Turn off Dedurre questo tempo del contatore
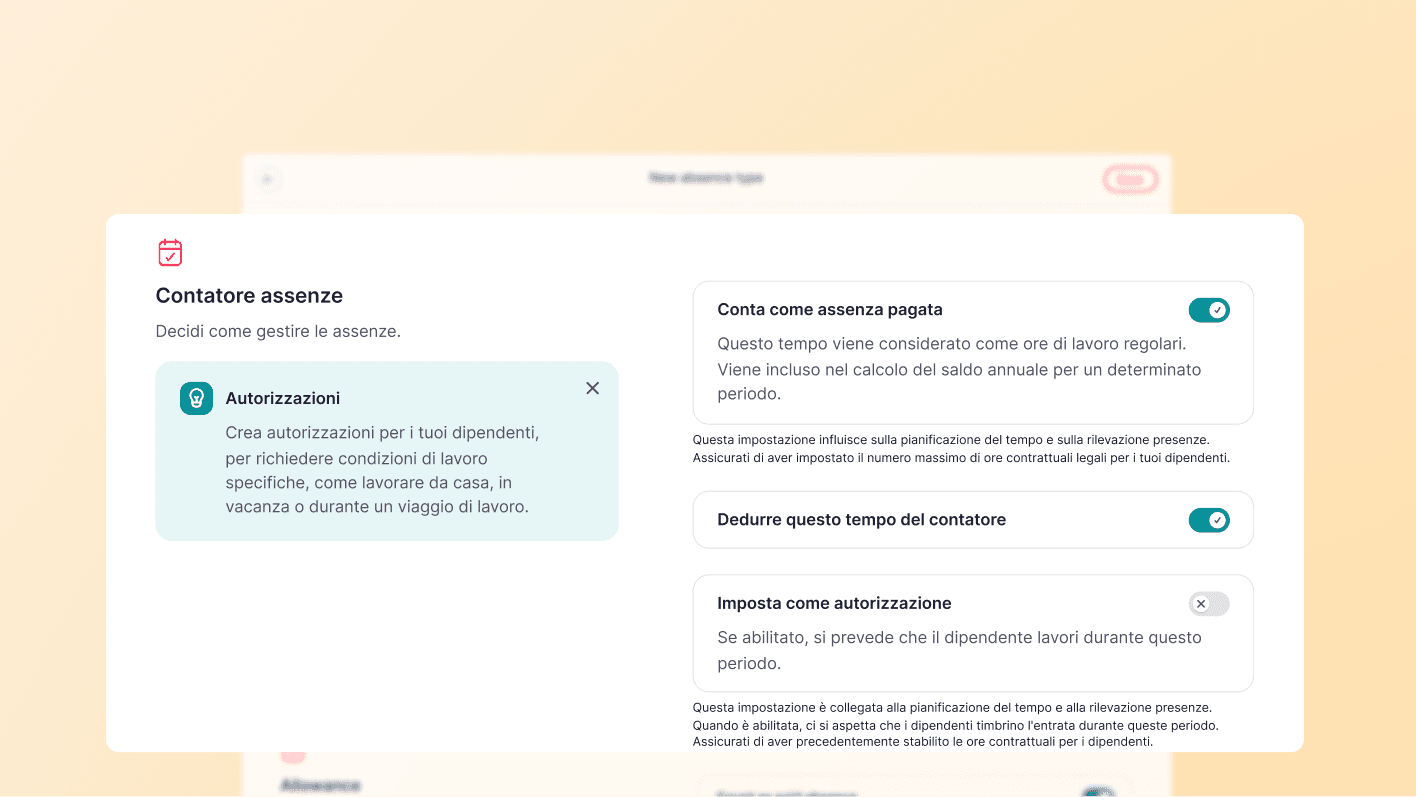 pyautogui.click(x=1209, y=520)
